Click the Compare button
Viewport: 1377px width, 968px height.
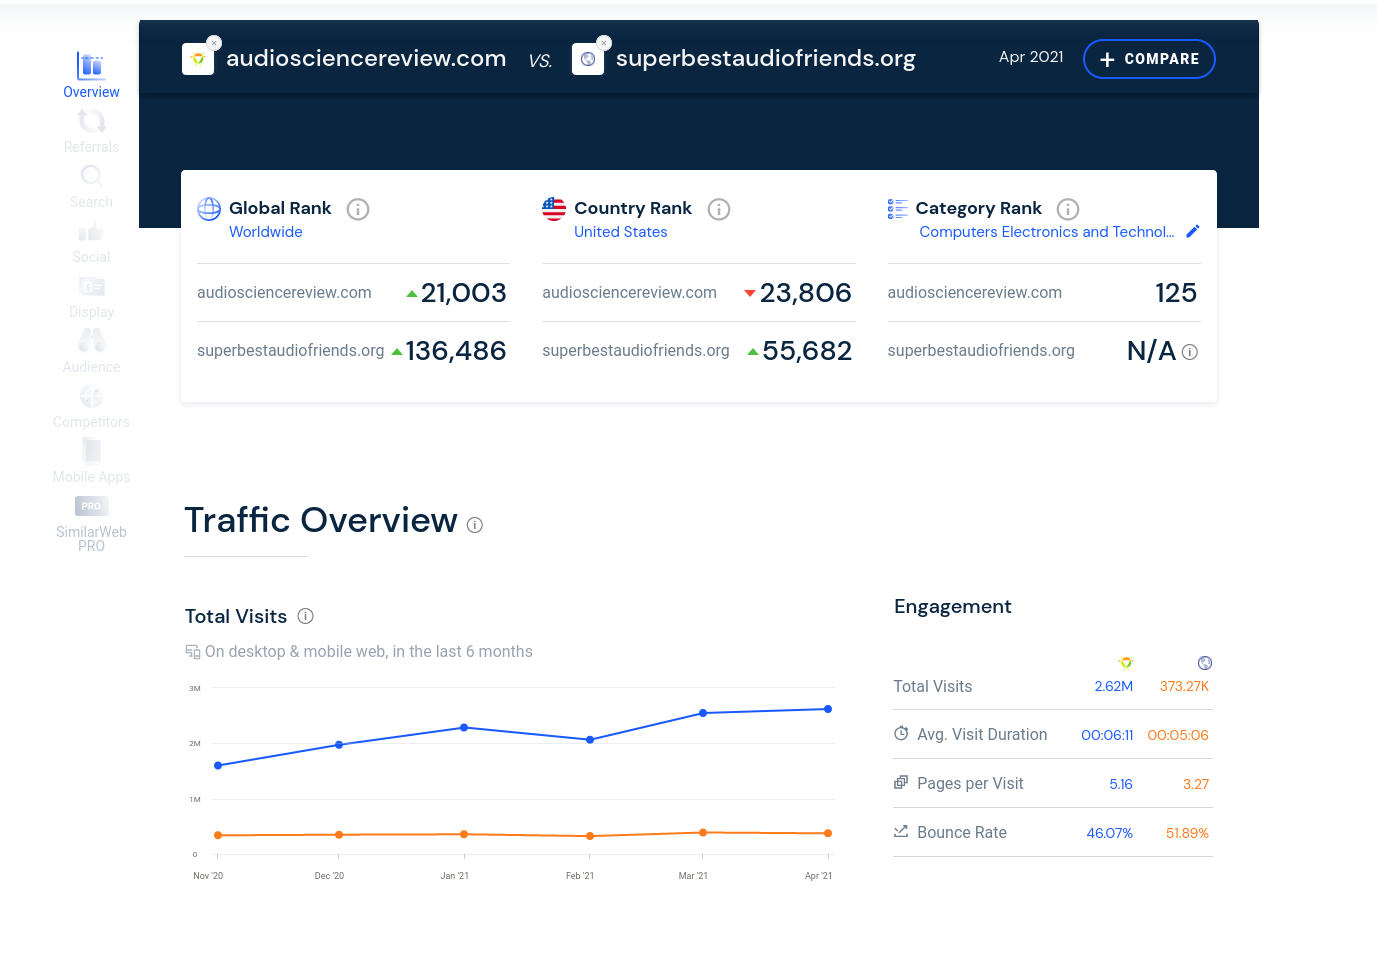1149,59
